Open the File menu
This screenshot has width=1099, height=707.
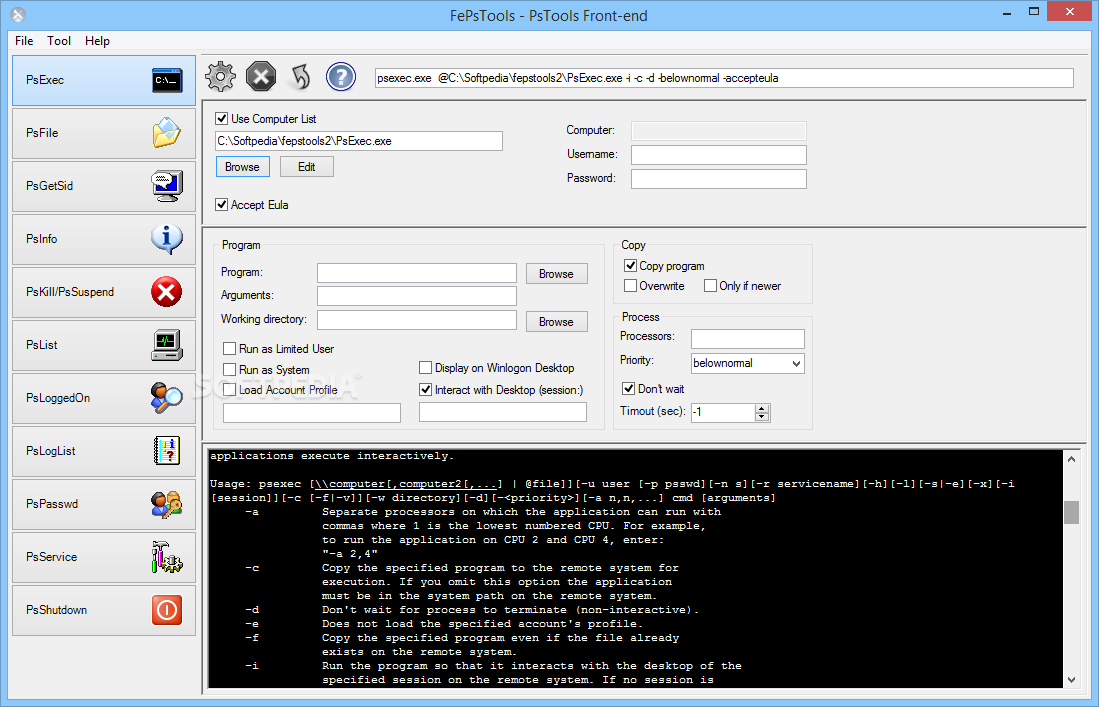tap(24, 41)
